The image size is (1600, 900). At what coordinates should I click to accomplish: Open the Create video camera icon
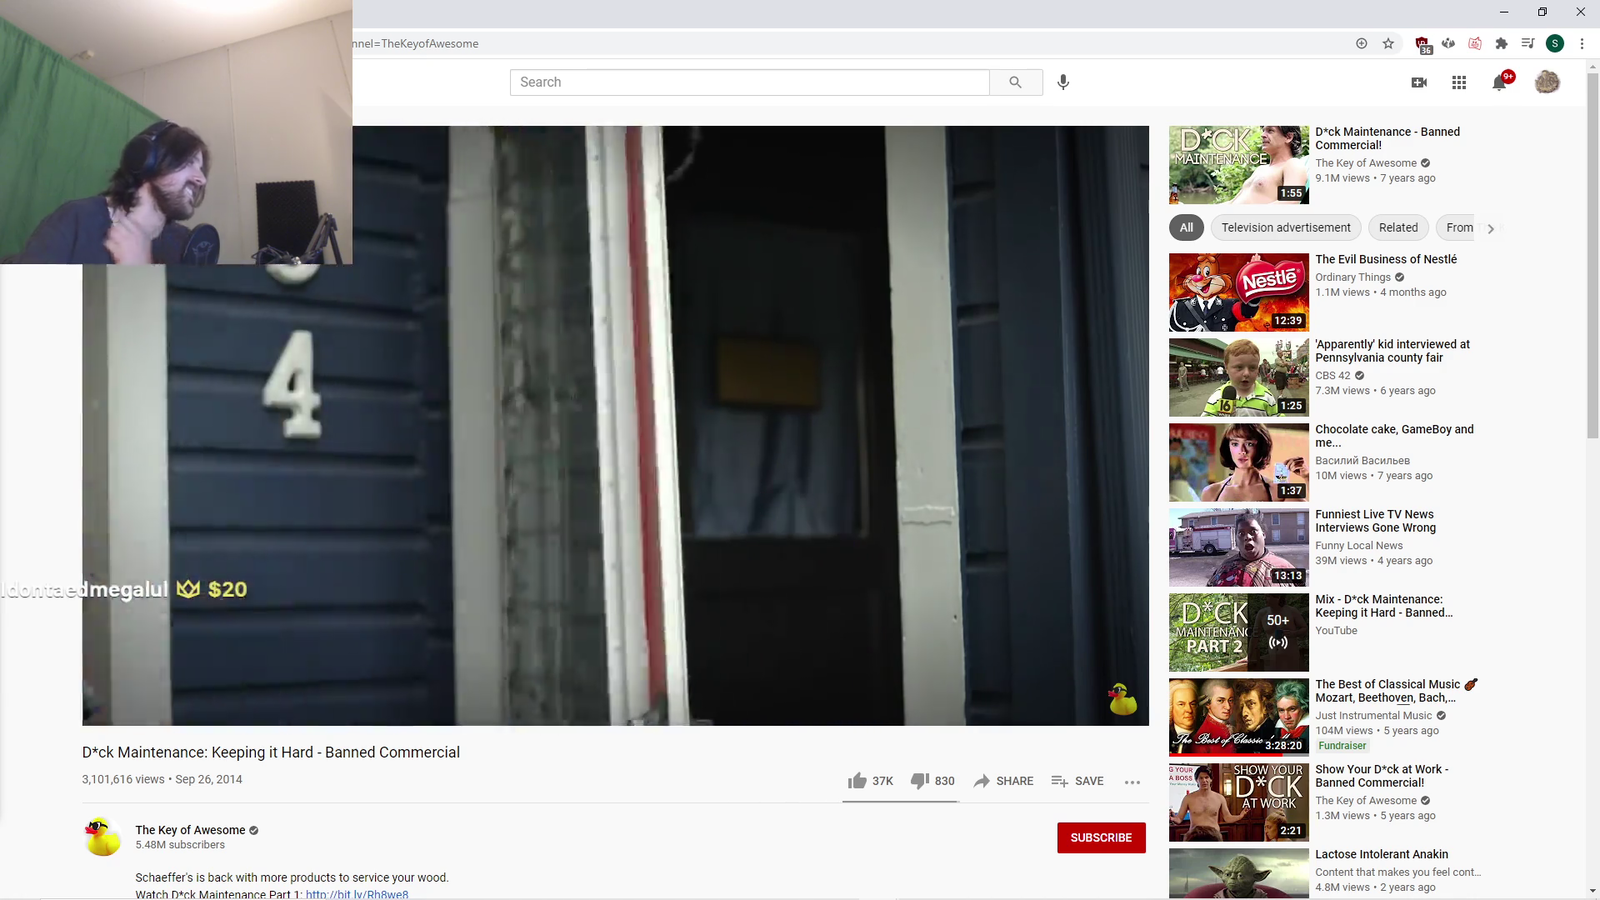[1419, 82]
